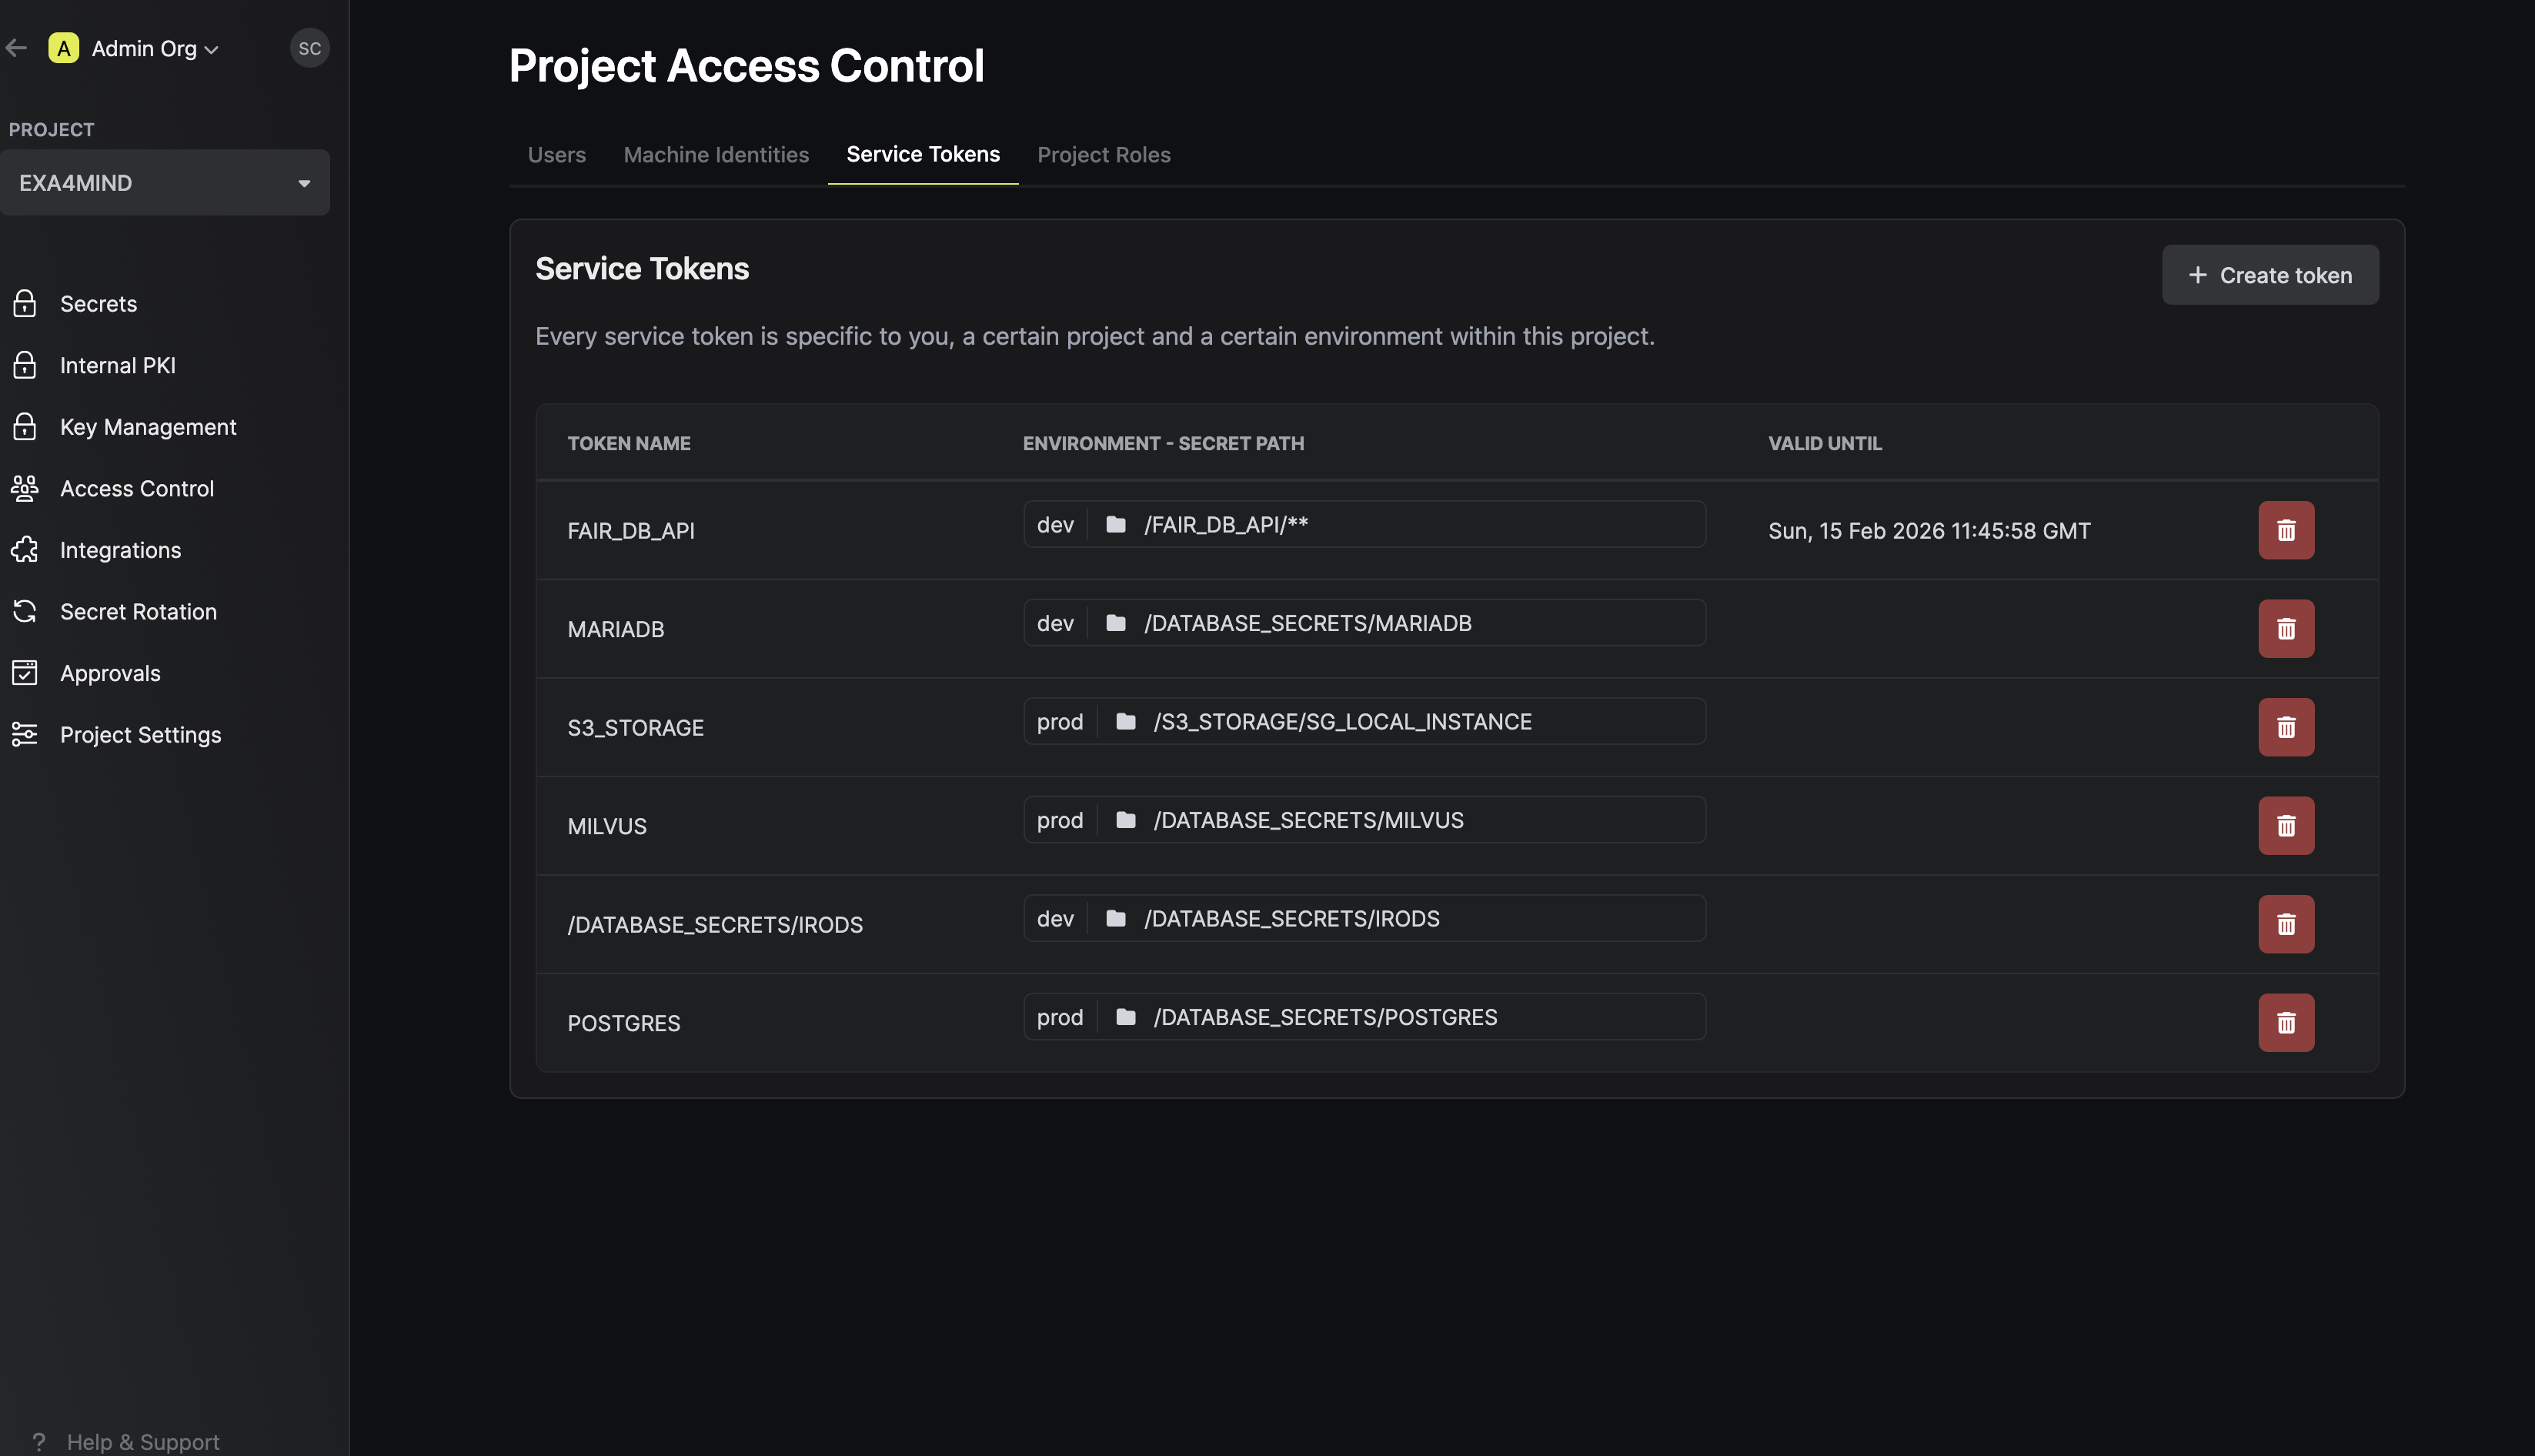Click the back arrow icon in sidebar
Image resolution: width=2535 pixels, height=1456 pixels.
click(17, 48)
